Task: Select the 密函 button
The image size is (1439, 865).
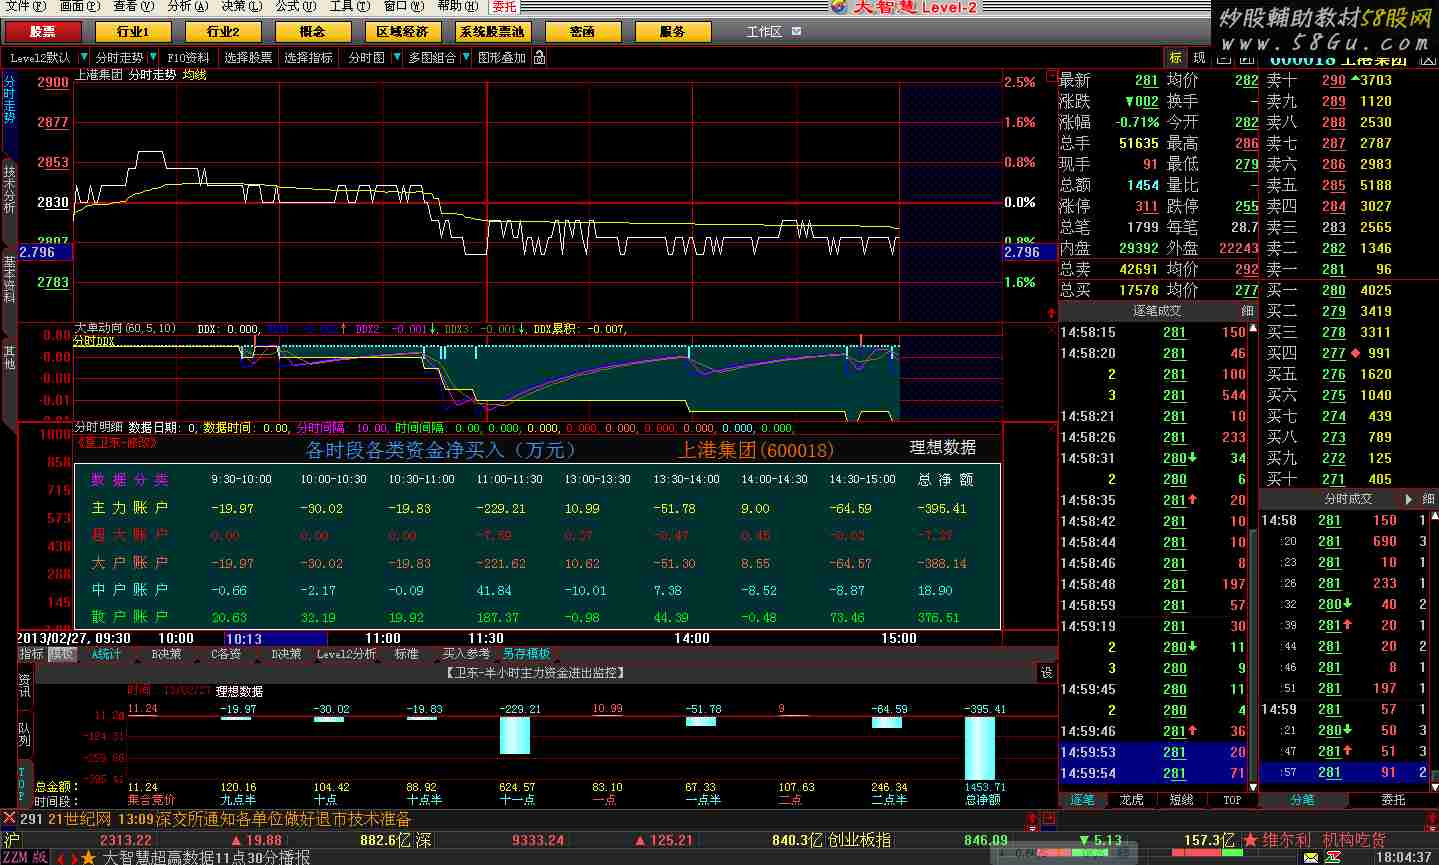Action: click(x=582, y=32)
